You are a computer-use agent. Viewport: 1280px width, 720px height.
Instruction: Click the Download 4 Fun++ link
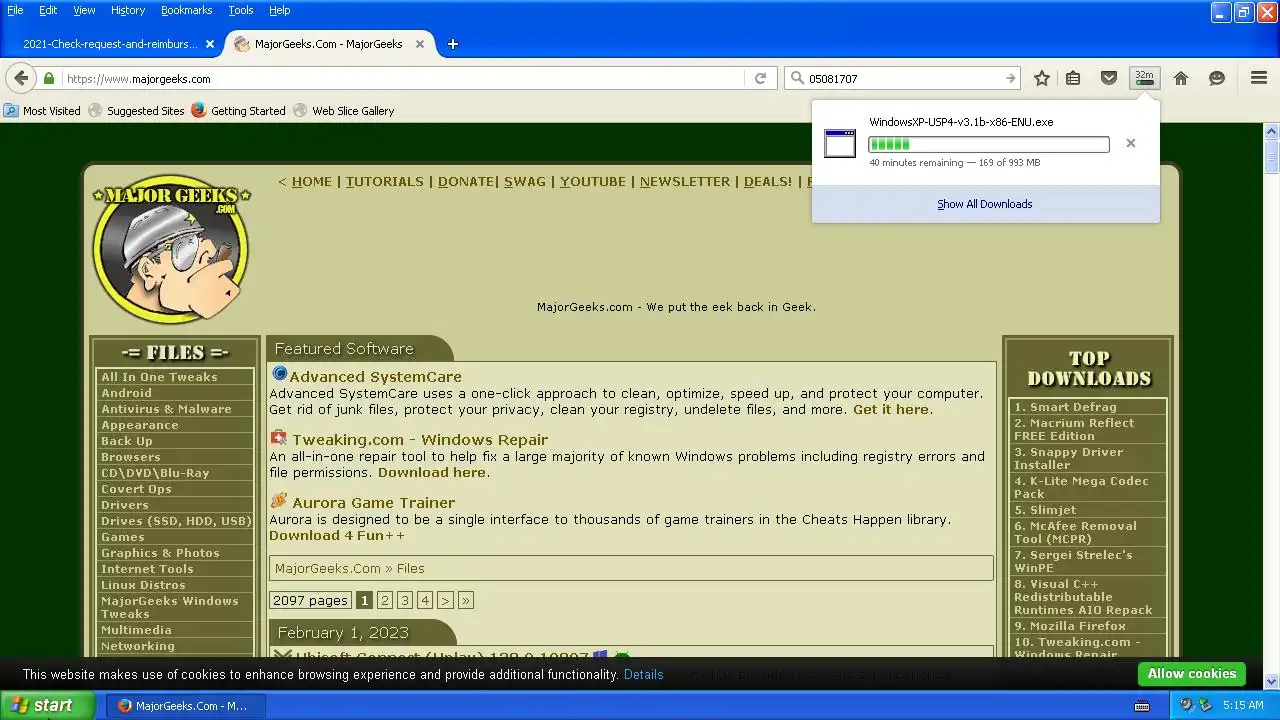point(337,535)
